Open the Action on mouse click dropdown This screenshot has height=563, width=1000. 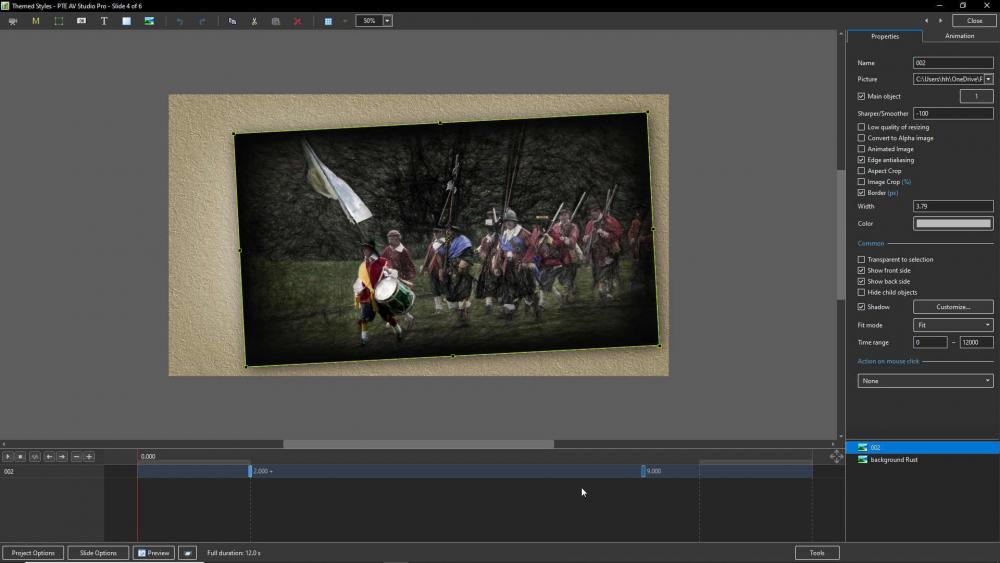pyautogui.click(x=925, y=381)
